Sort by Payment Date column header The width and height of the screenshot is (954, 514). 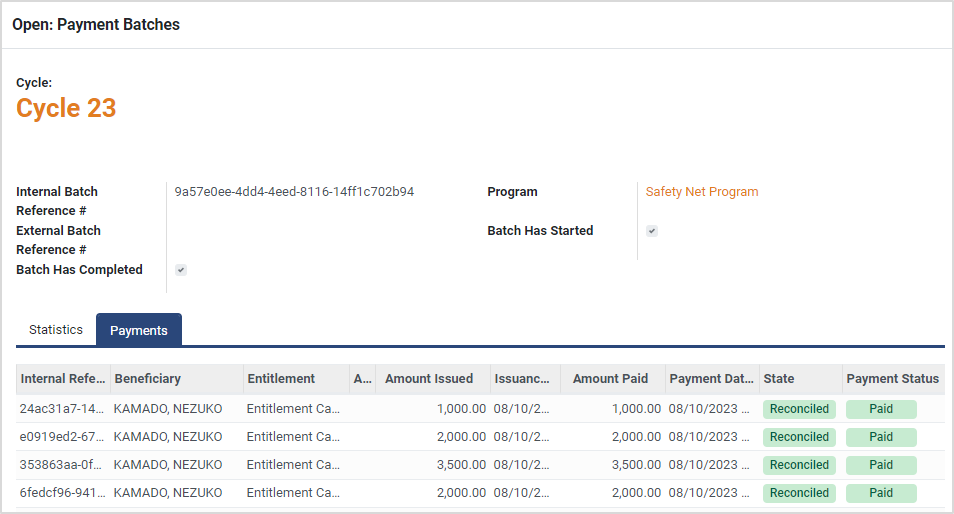pyautogui.click(x=711, y=379)
